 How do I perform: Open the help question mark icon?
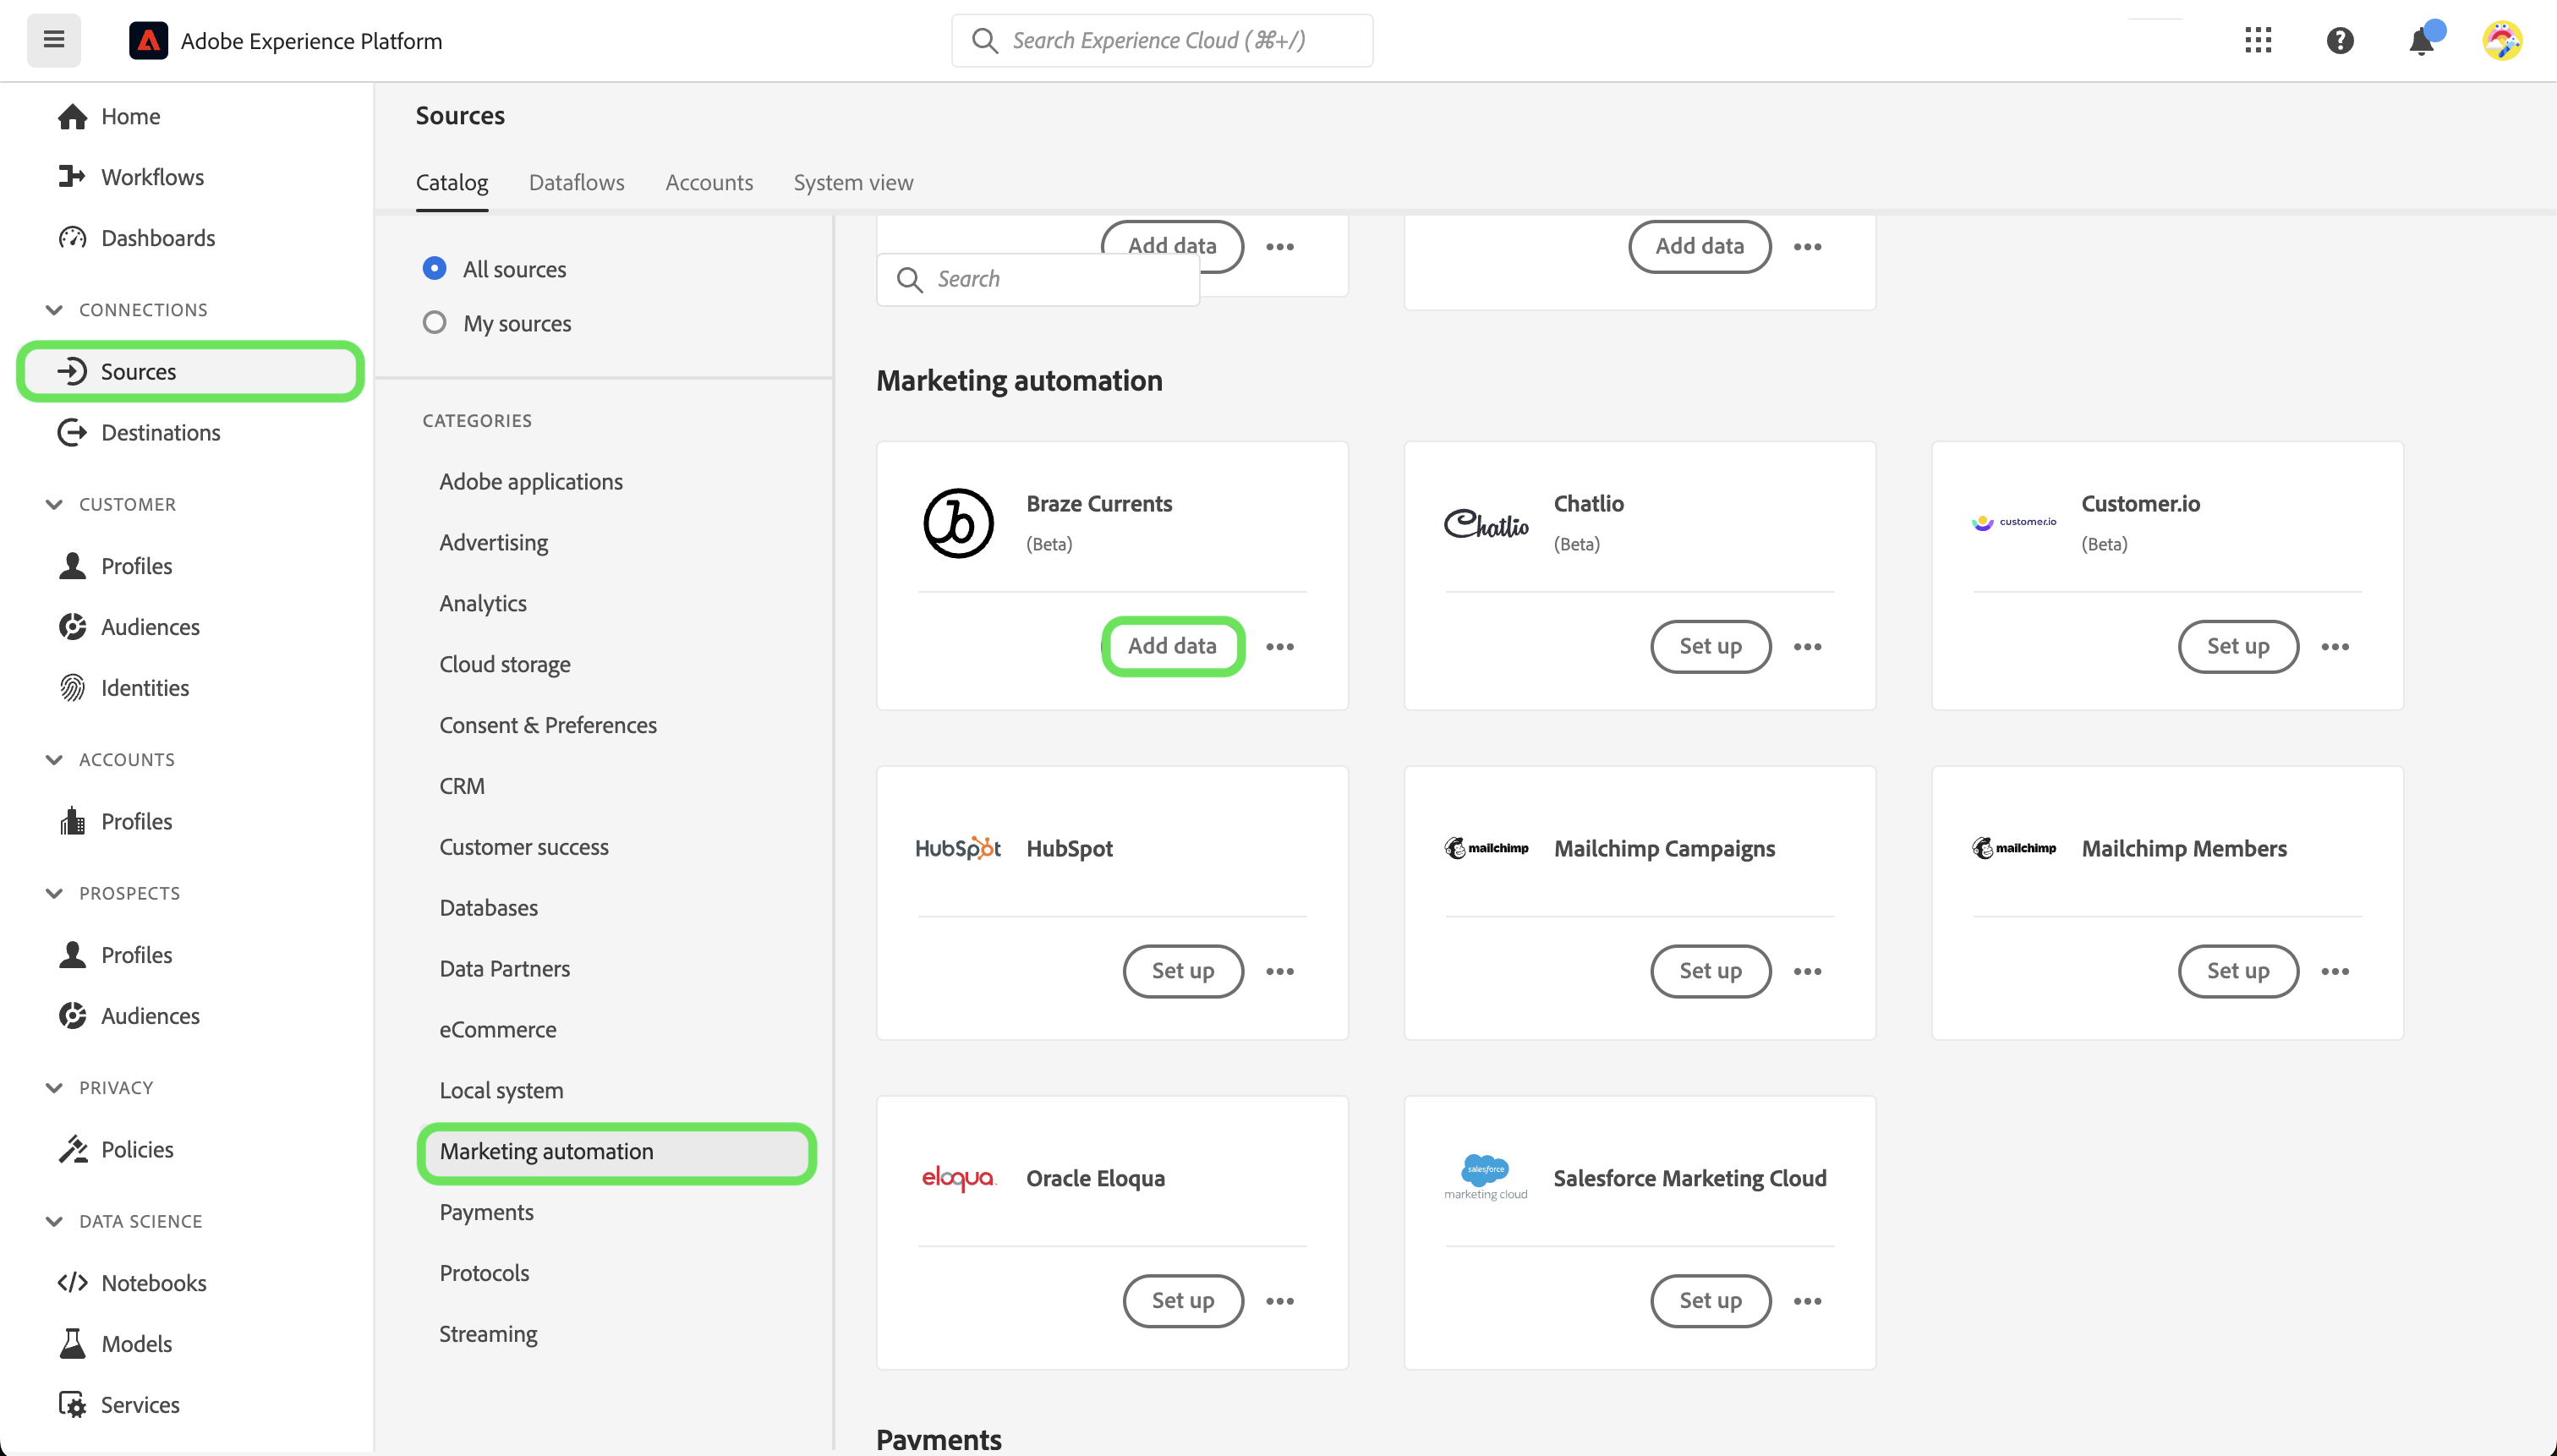[x=2340, y=40]
